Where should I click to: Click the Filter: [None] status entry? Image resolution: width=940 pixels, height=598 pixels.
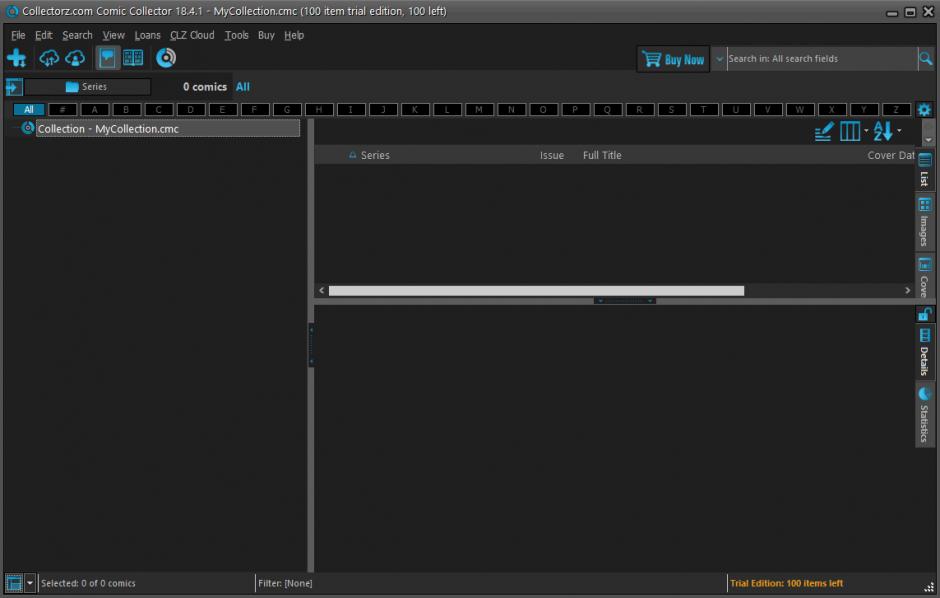285,583
